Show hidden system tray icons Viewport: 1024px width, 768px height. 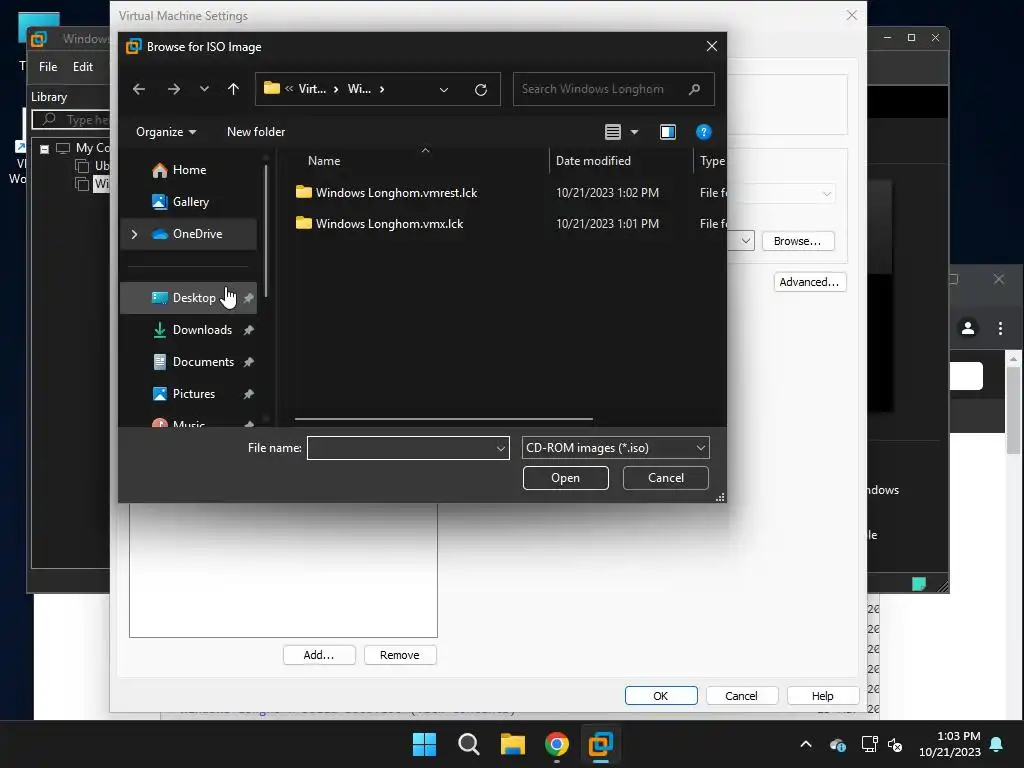pyautogui.click(x=806, y=744)
